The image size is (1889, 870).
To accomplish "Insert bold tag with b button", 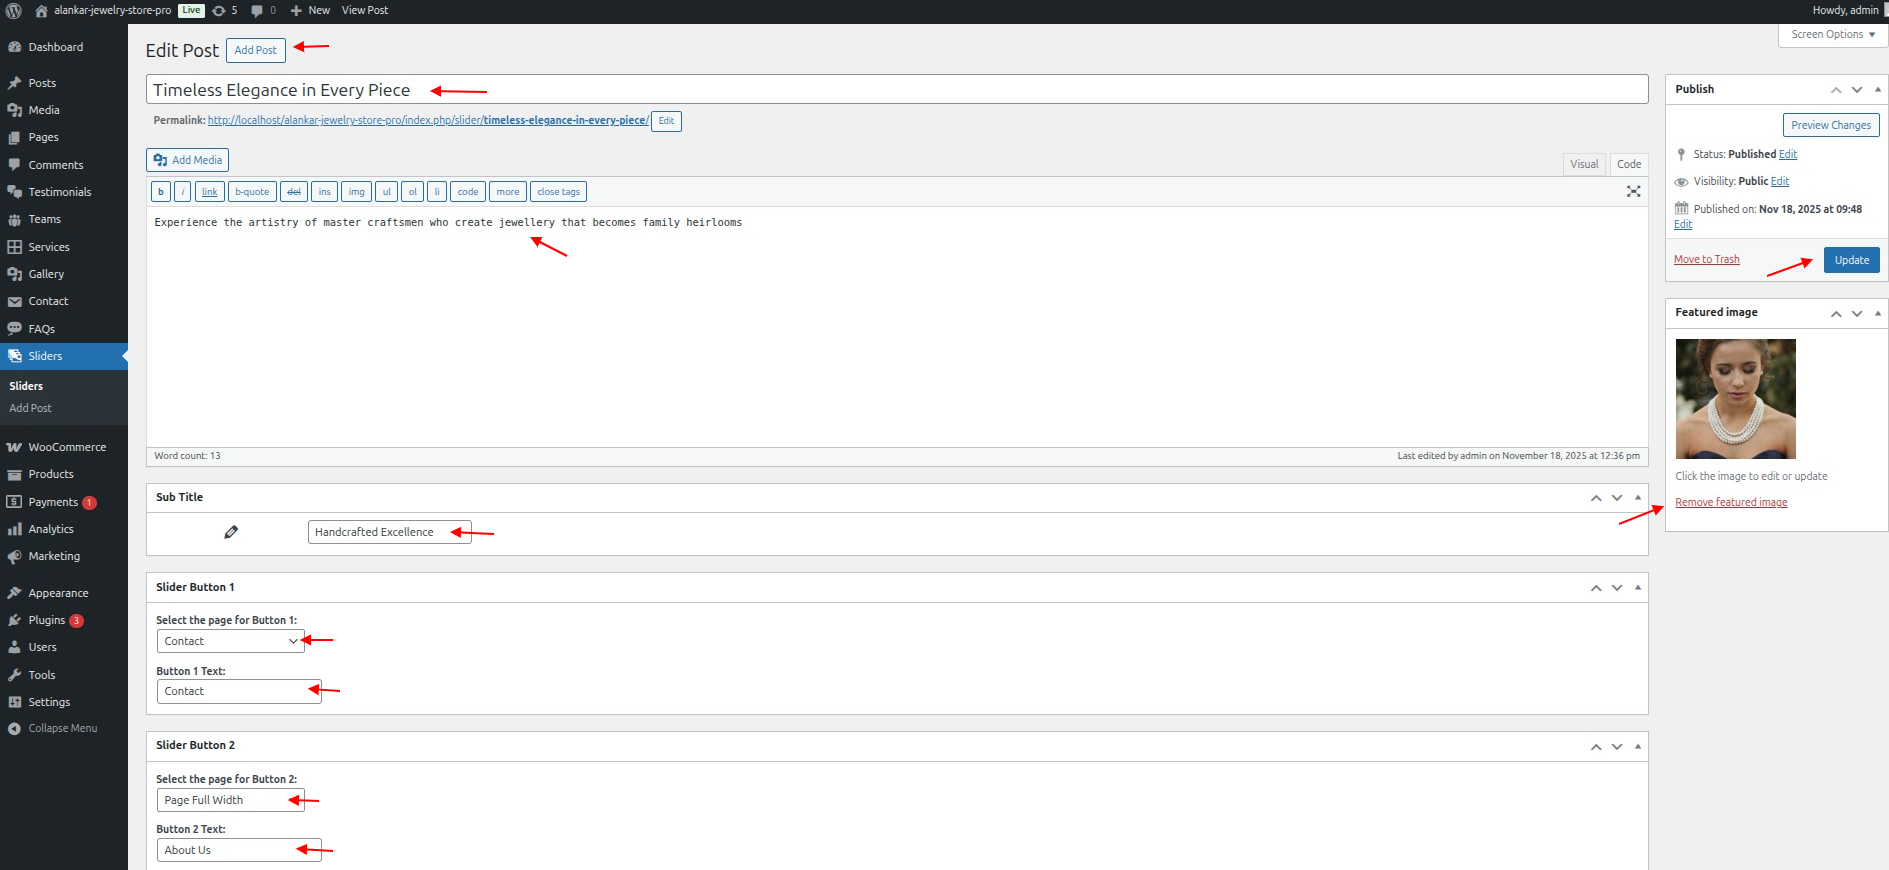I will (x=161, y=192).
